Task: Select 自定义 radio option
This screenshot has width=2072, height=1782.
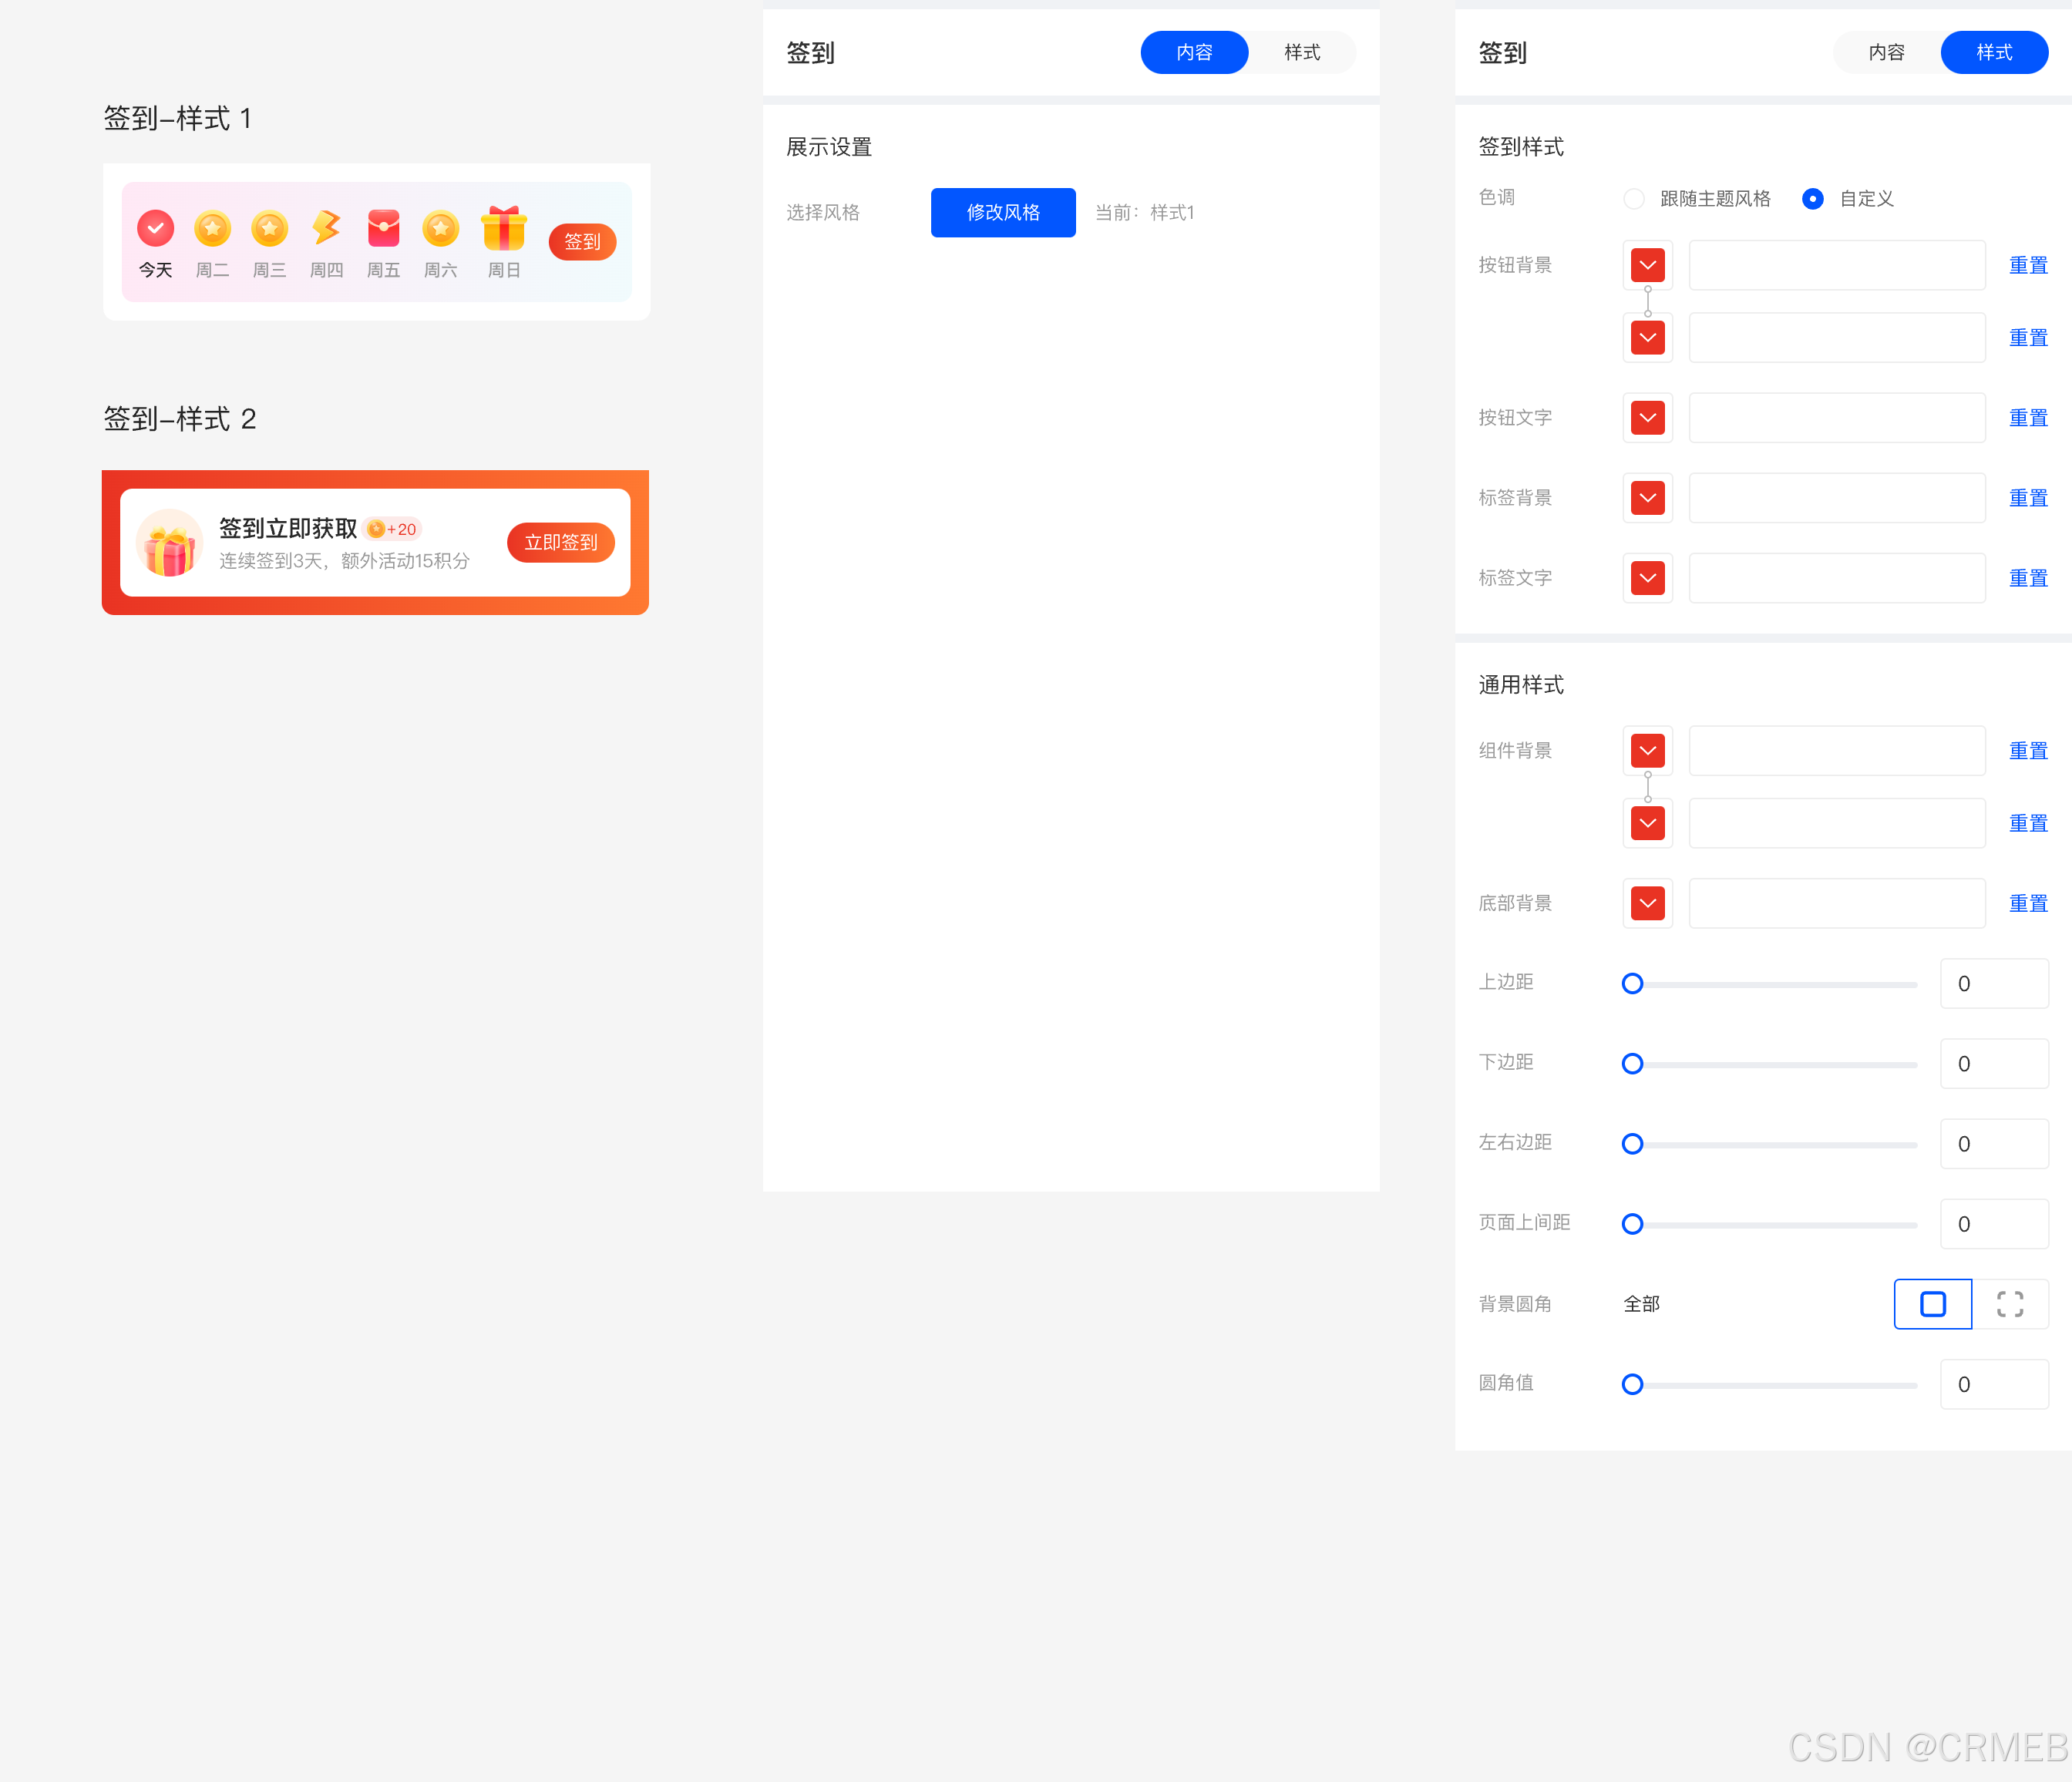Action: tap(1812, 199)
